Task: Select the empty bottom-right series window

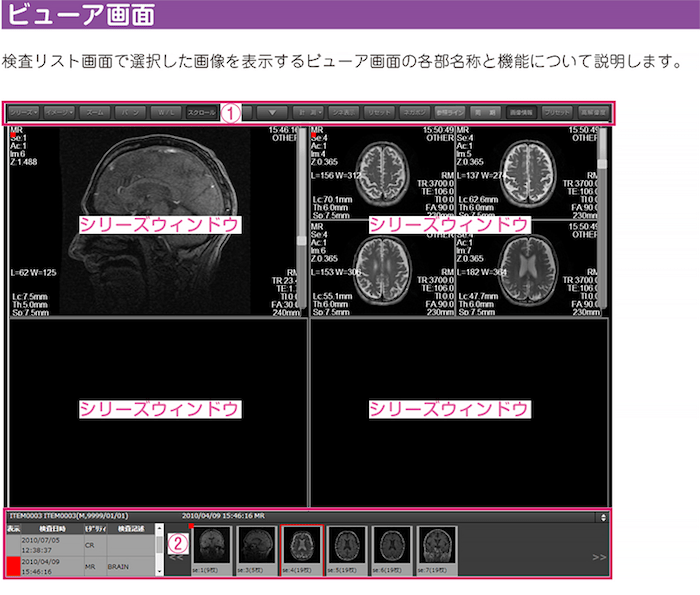Action: [459, 412]
